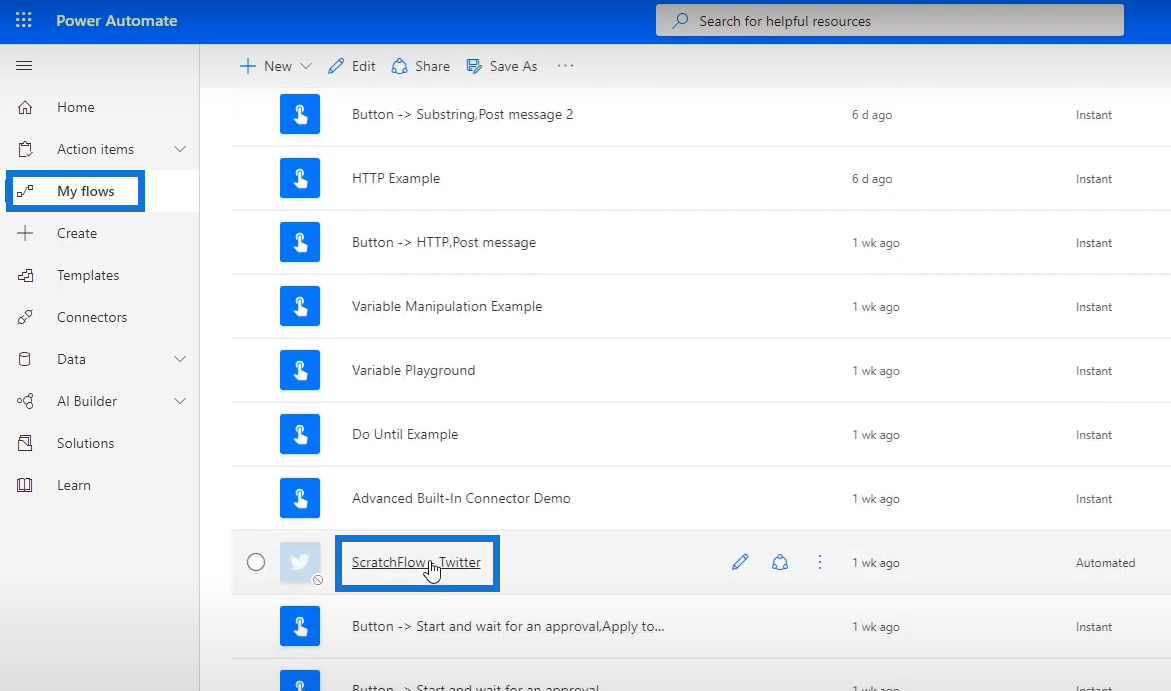The height and width of the screenshot is (691, 1171).
Task: Click the Solutions icon in the sidebar
Action: pos(25,443)
